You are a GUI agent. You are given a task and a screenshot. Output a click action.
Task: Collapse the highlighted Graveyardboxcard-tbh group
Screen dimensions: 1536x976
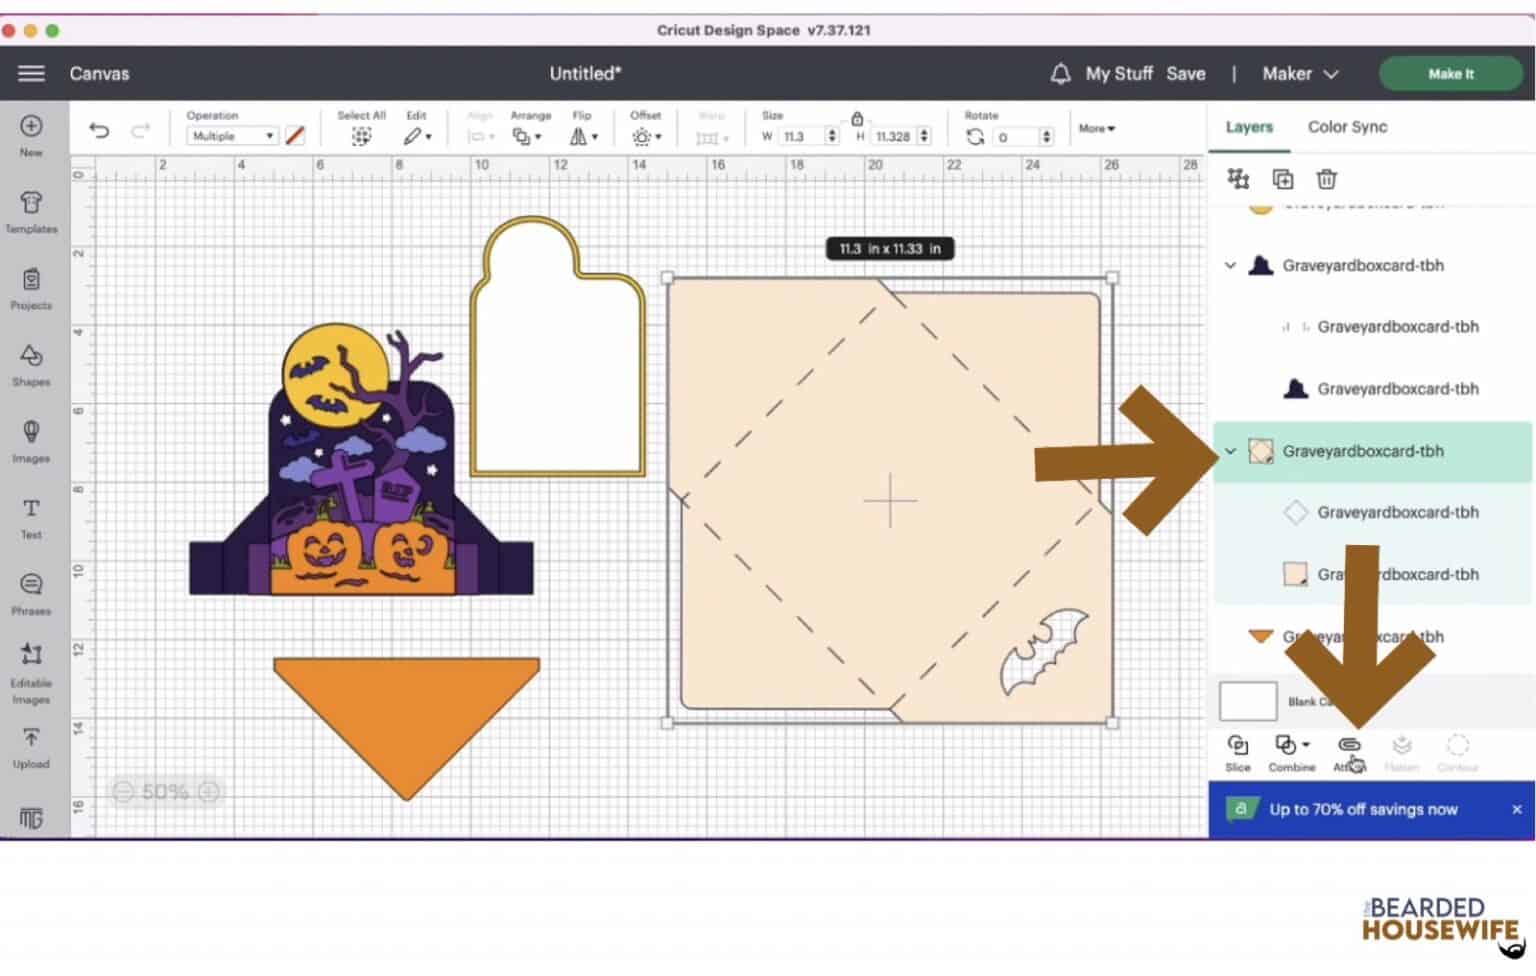(x=1229, y=451)
